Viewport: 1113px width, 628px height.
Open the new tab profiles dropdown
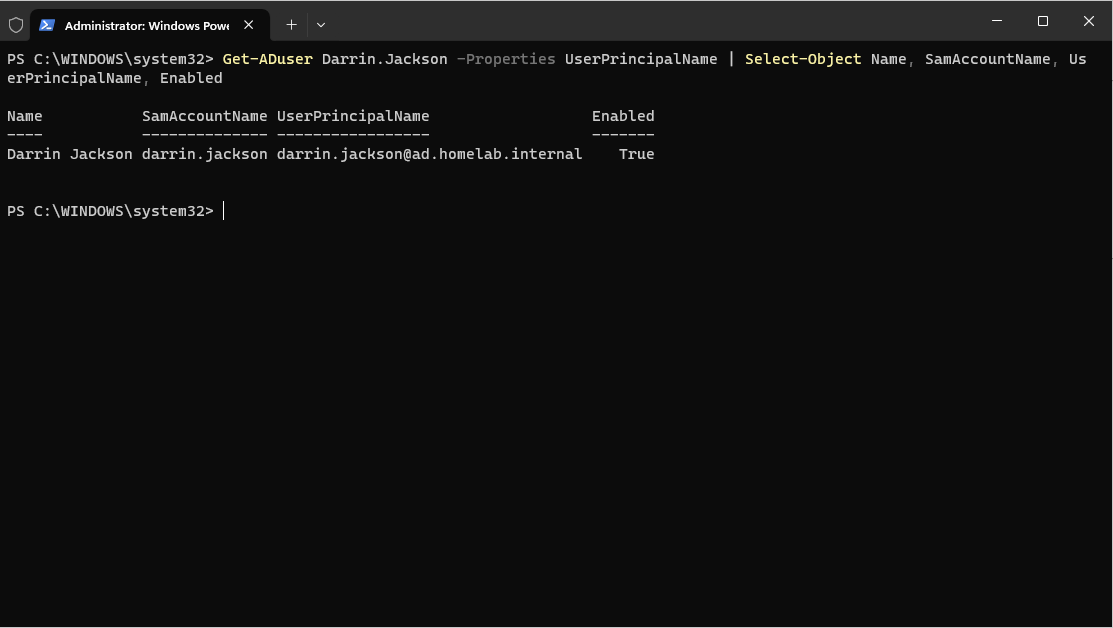pos(321,25)
